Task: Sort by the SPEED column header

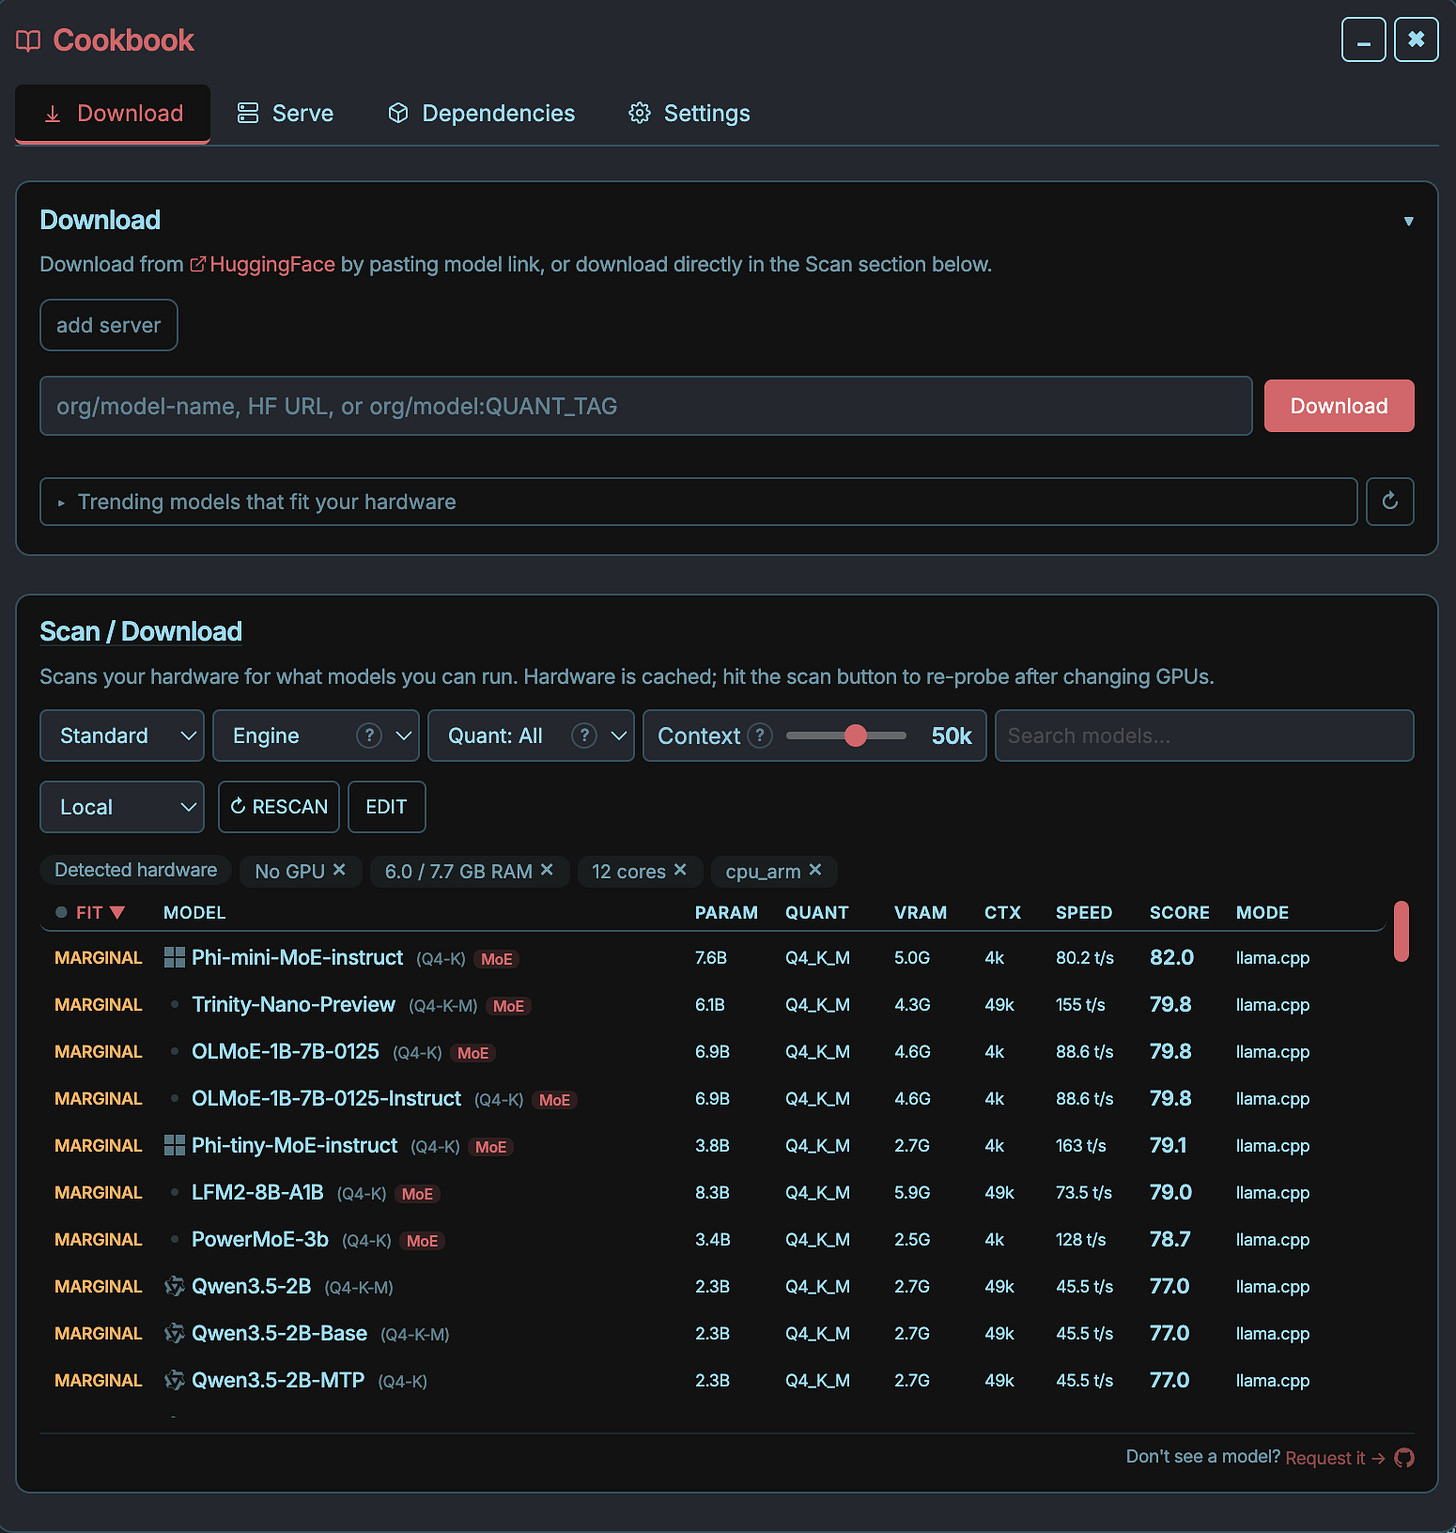Action: [1084, 912]
